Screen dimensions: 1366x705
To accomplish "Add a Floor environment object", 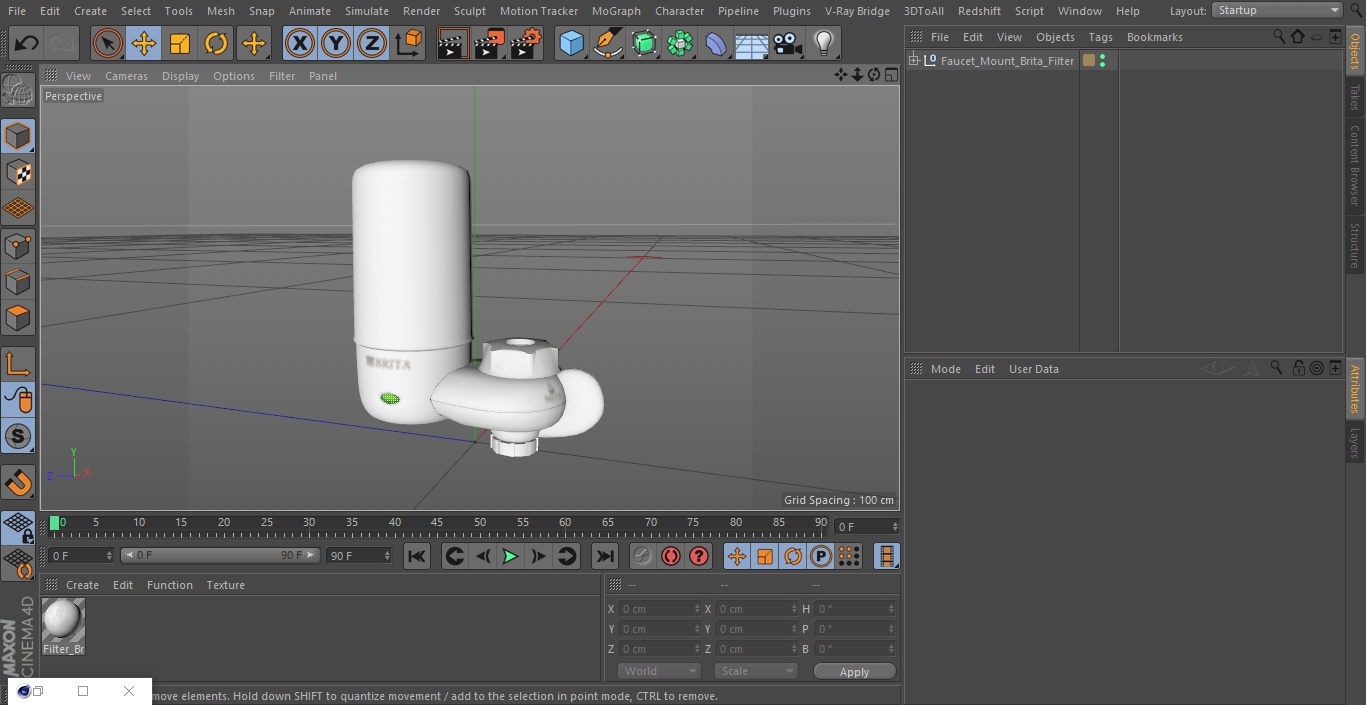I will pyautogui.click(x=752, y=43).
